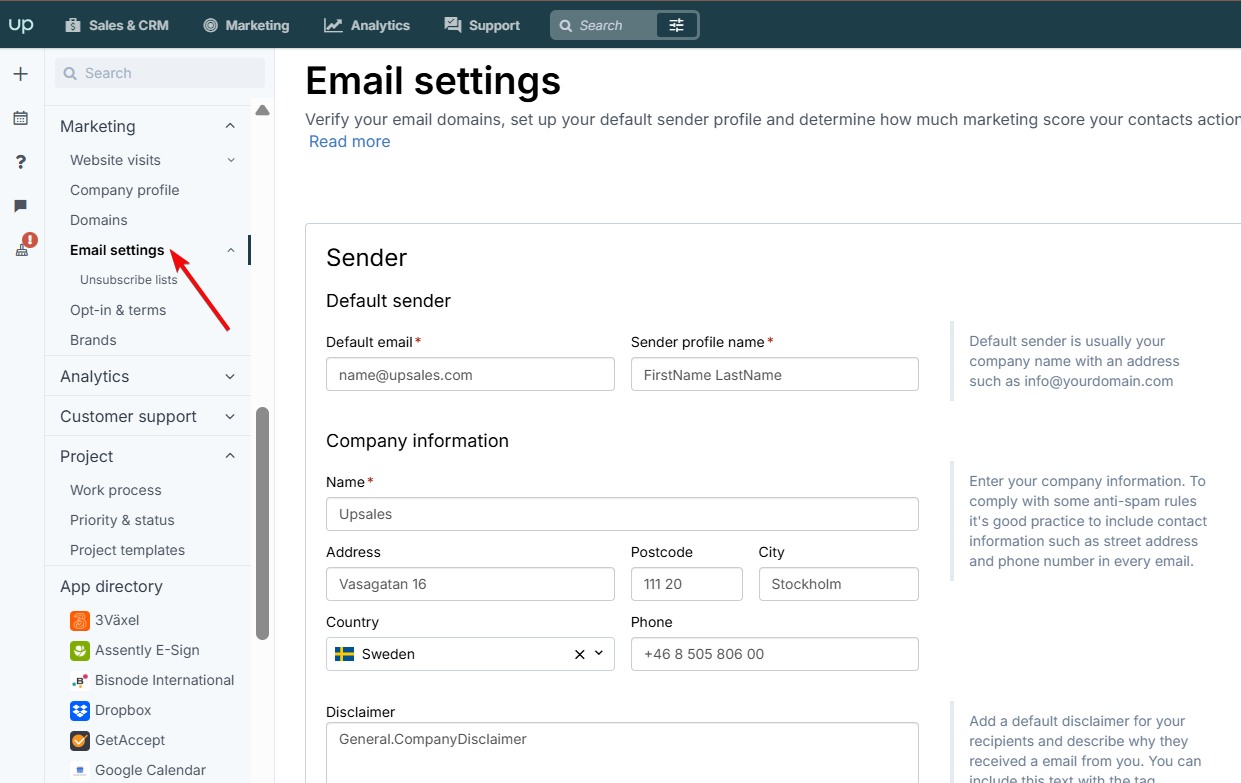
Task: Click the question mark help icon
Action: [20, 162]
